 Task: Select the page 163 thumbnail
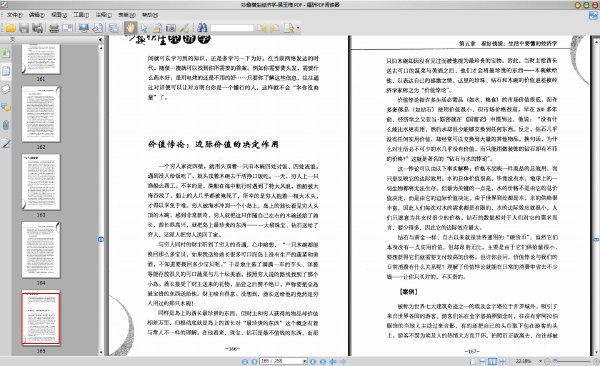pyautogui.click(x=41, y=182)
